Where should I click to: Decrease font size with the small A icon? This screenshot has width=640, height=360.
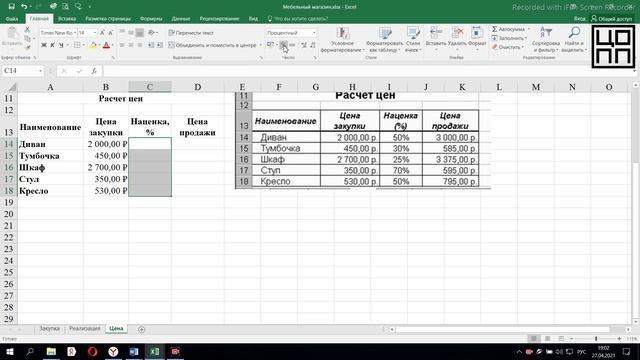point(110,33)
